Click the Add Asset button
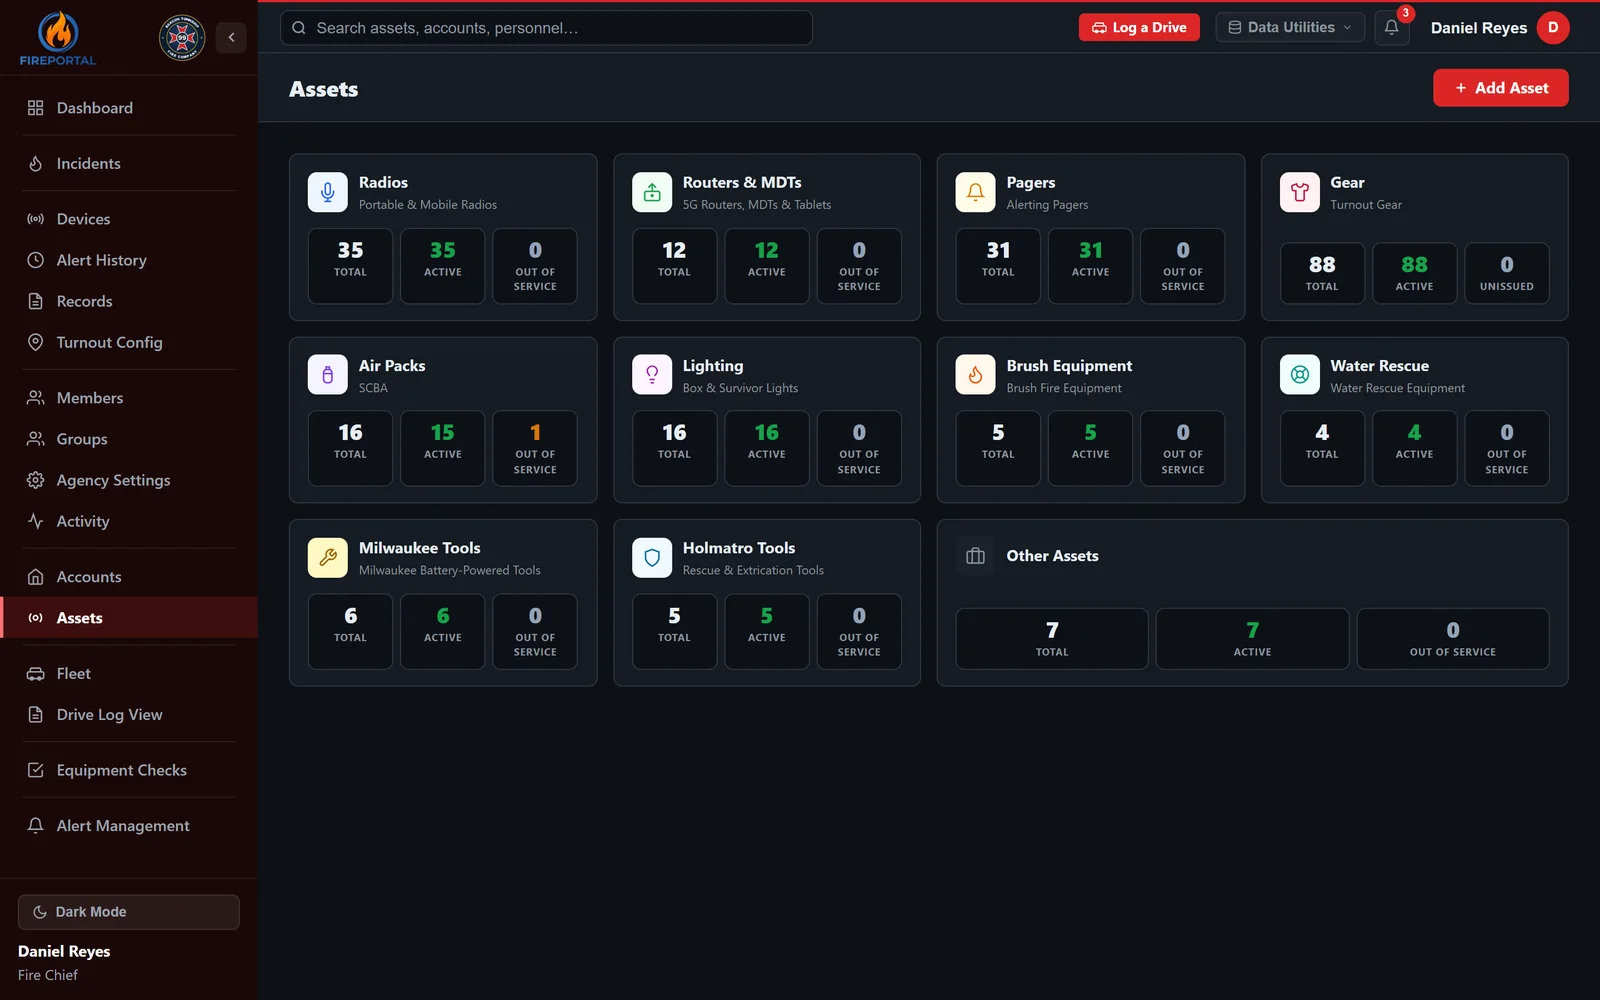The height and width of the screenshot is (1000, 1600). 1500,88
